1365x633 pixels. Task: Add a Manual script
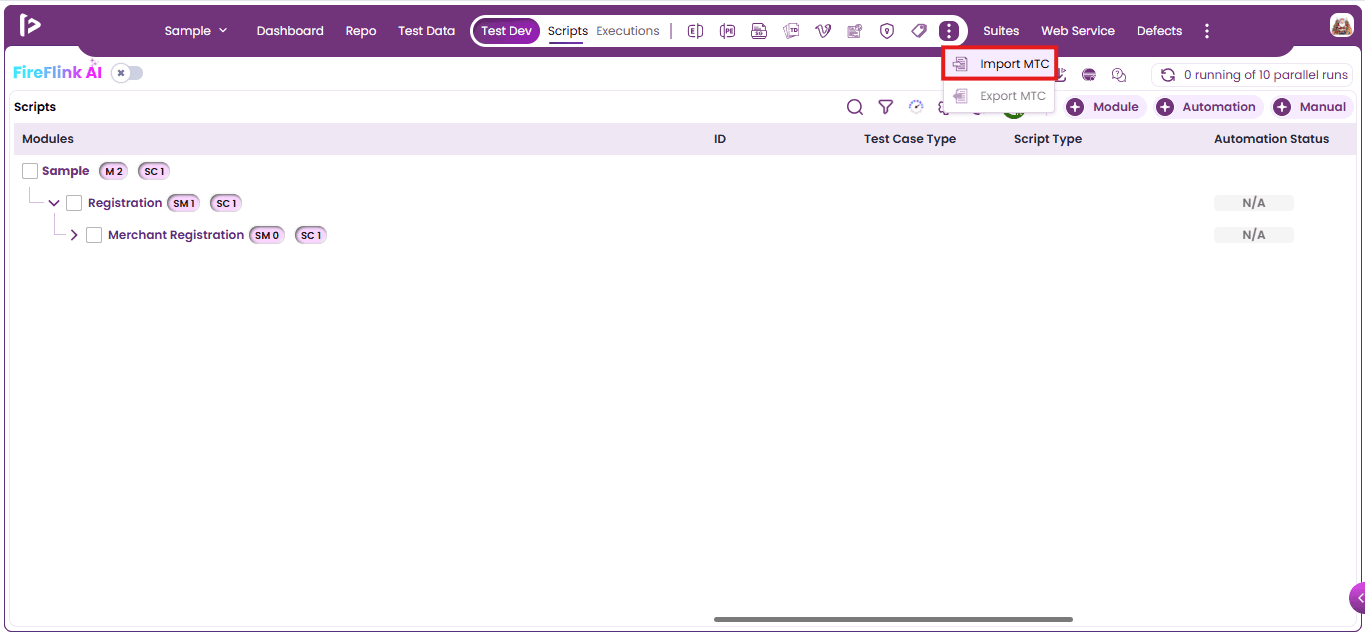[x=1312, y=107]
